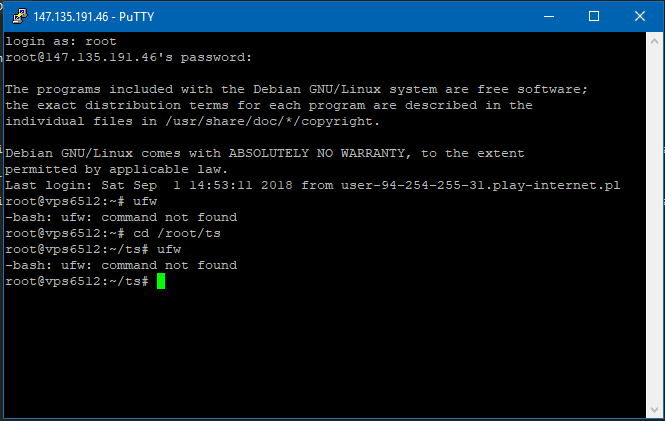Screen dimensions: 665x421
Task: Maximize the PuTTY window
Action: click(x=594, y=16)
